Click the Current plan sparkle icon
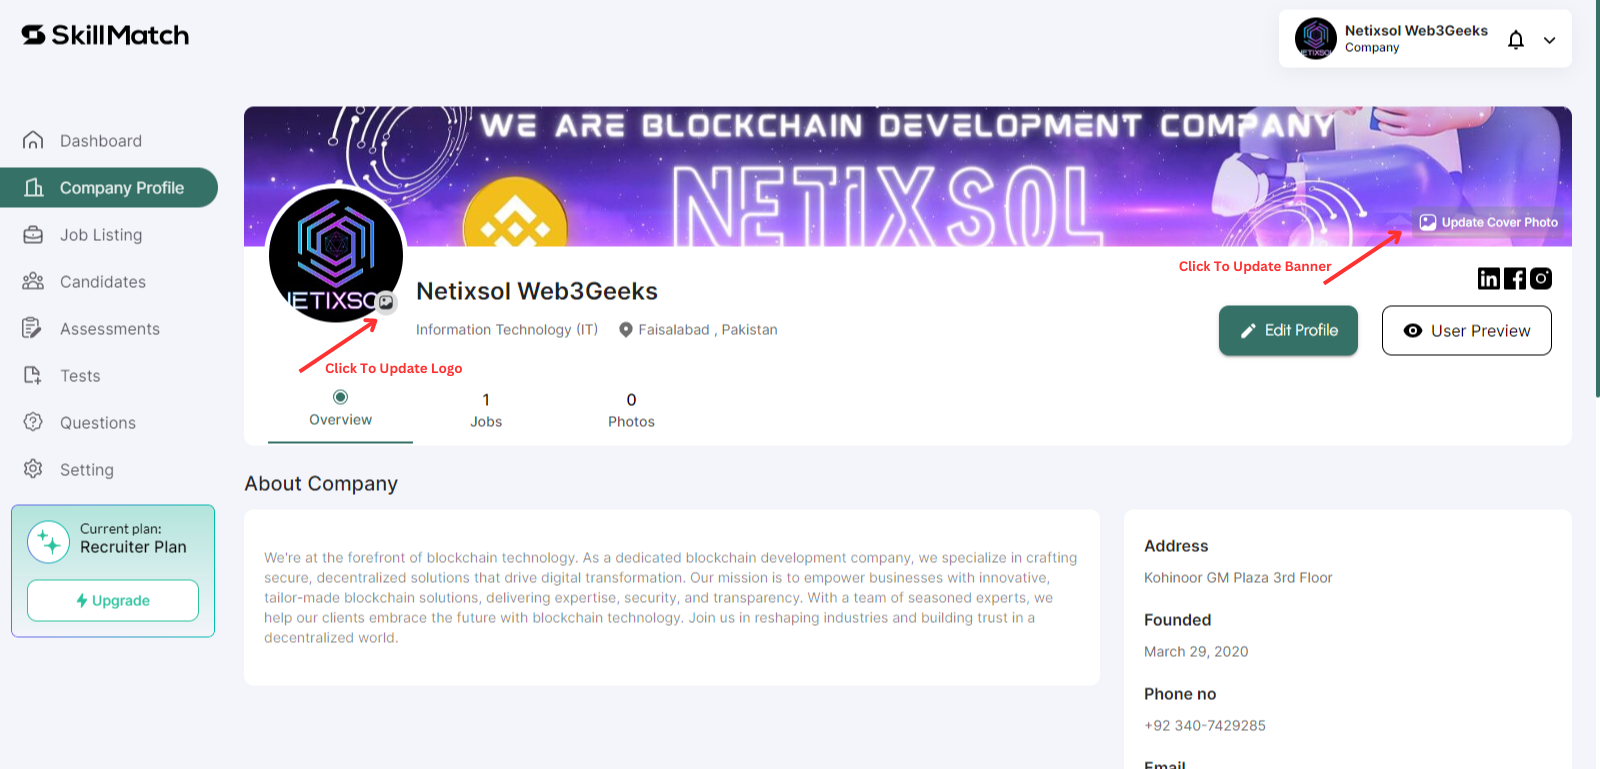1600x769 pixels. tap(48, 542)
